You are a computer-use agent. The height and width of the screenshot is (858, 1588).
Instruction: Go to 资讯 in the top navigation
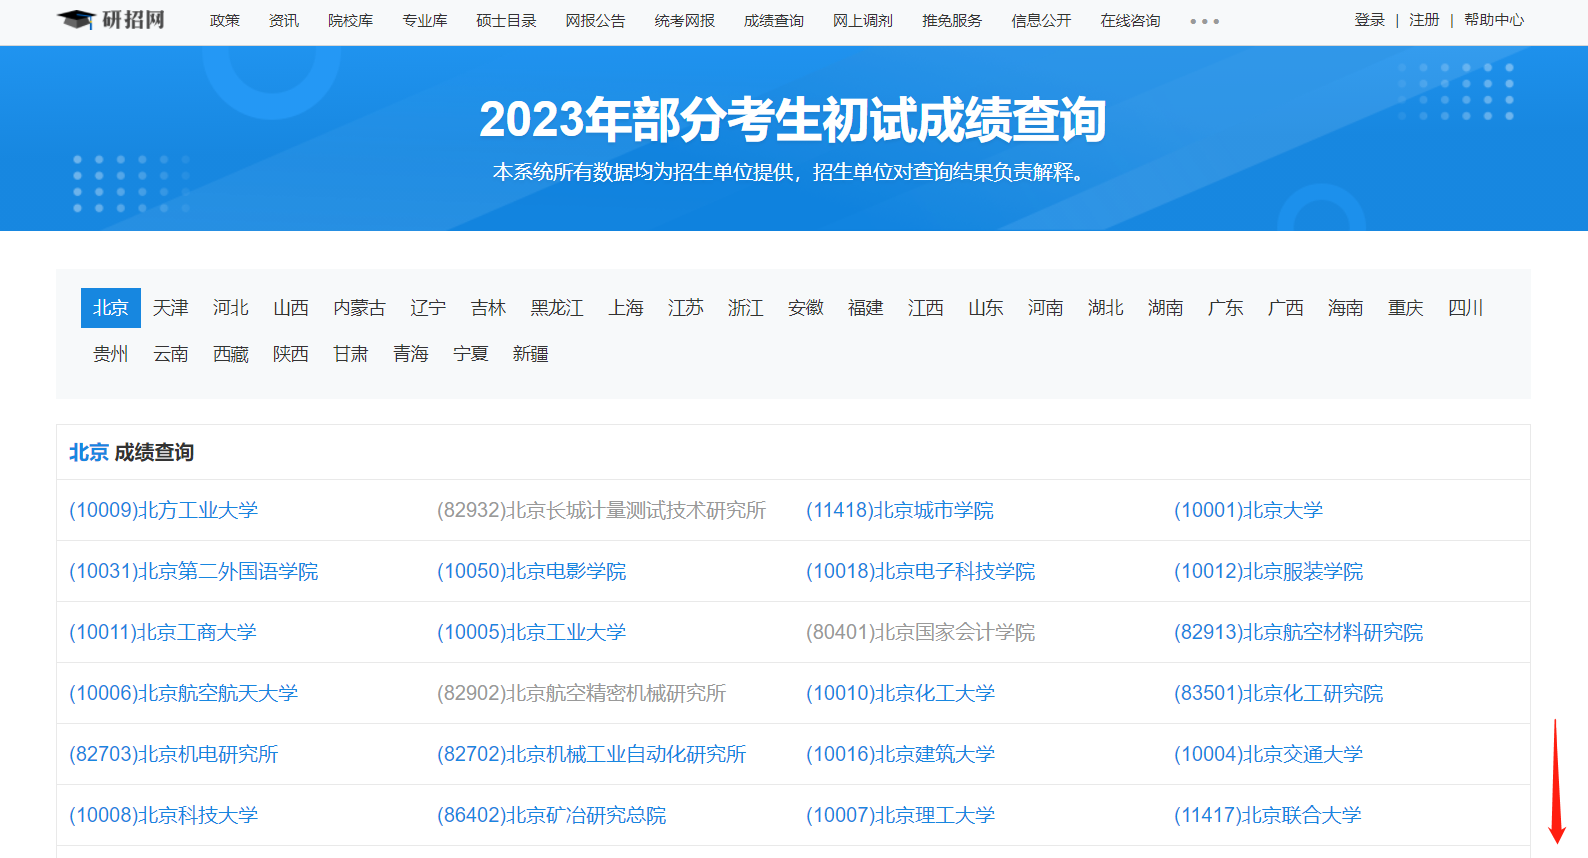[284, 20]
